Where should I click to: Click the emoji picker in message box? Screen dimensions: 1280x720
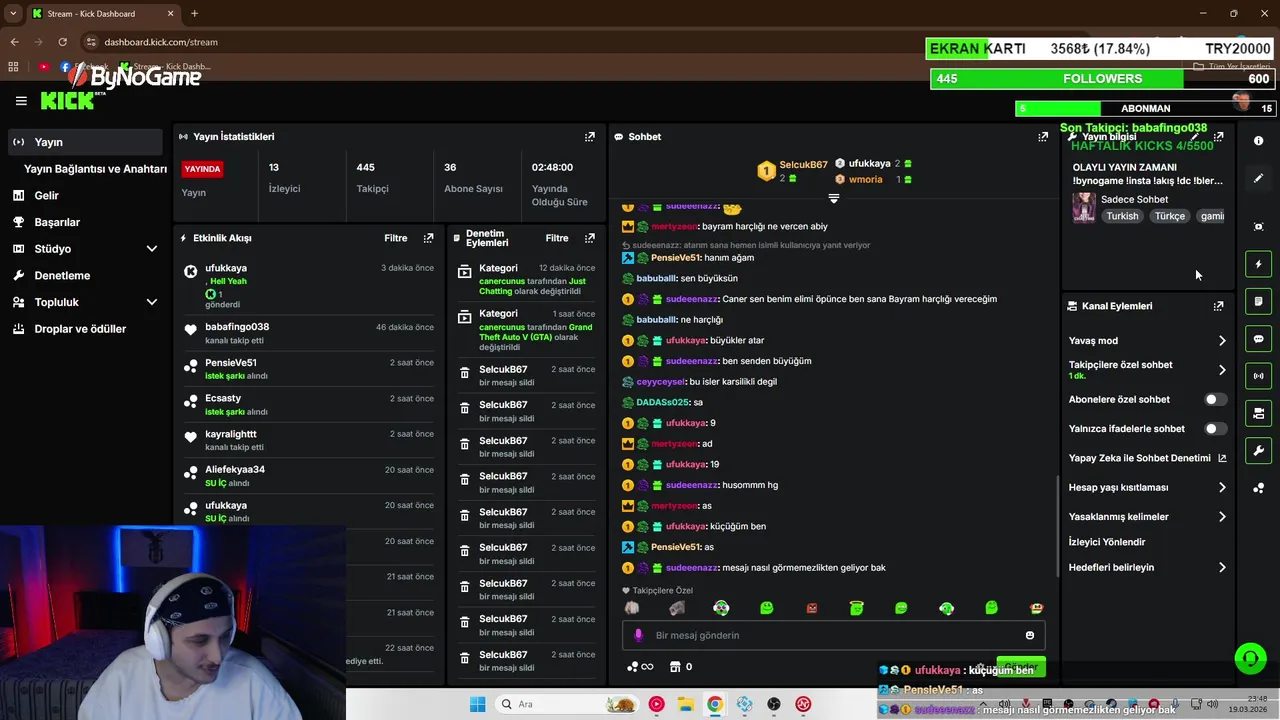[1030, 635]
